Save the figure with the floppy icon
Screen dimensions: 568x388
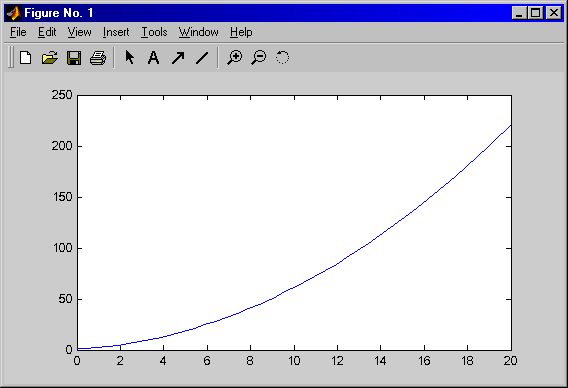tap(74, 58)
